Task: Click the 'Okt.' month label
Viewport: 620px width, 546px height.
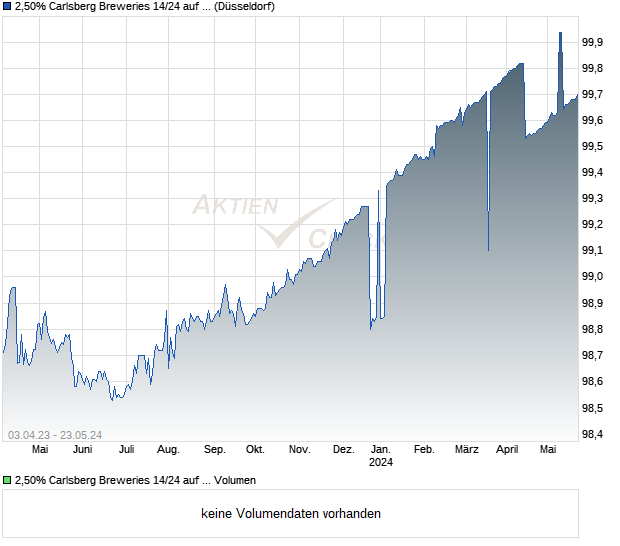Action: click(255, 450)
